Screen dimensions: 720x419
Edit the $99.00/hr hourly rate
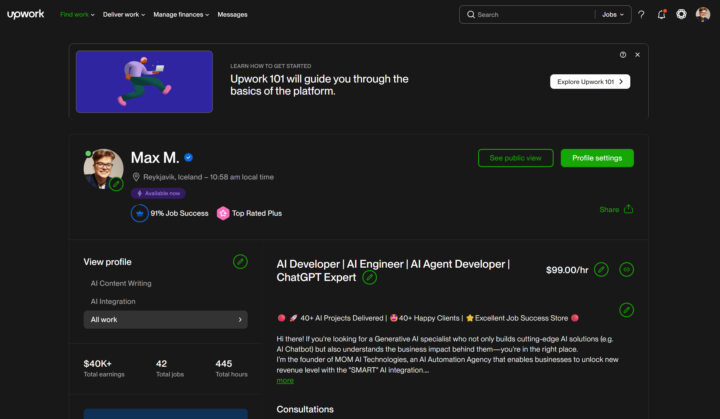pos(601,269)
